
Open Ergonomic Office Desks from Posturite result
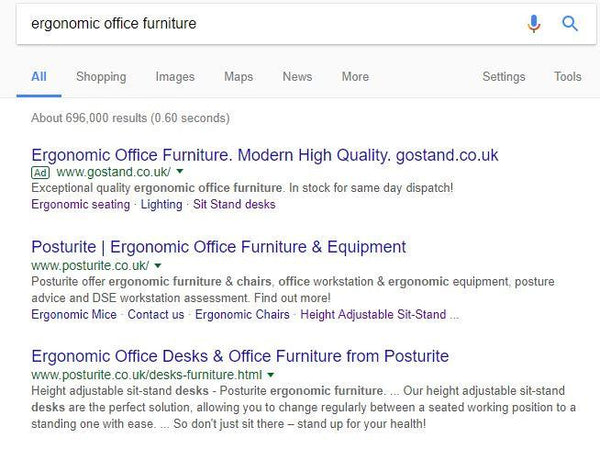point(240,356)
